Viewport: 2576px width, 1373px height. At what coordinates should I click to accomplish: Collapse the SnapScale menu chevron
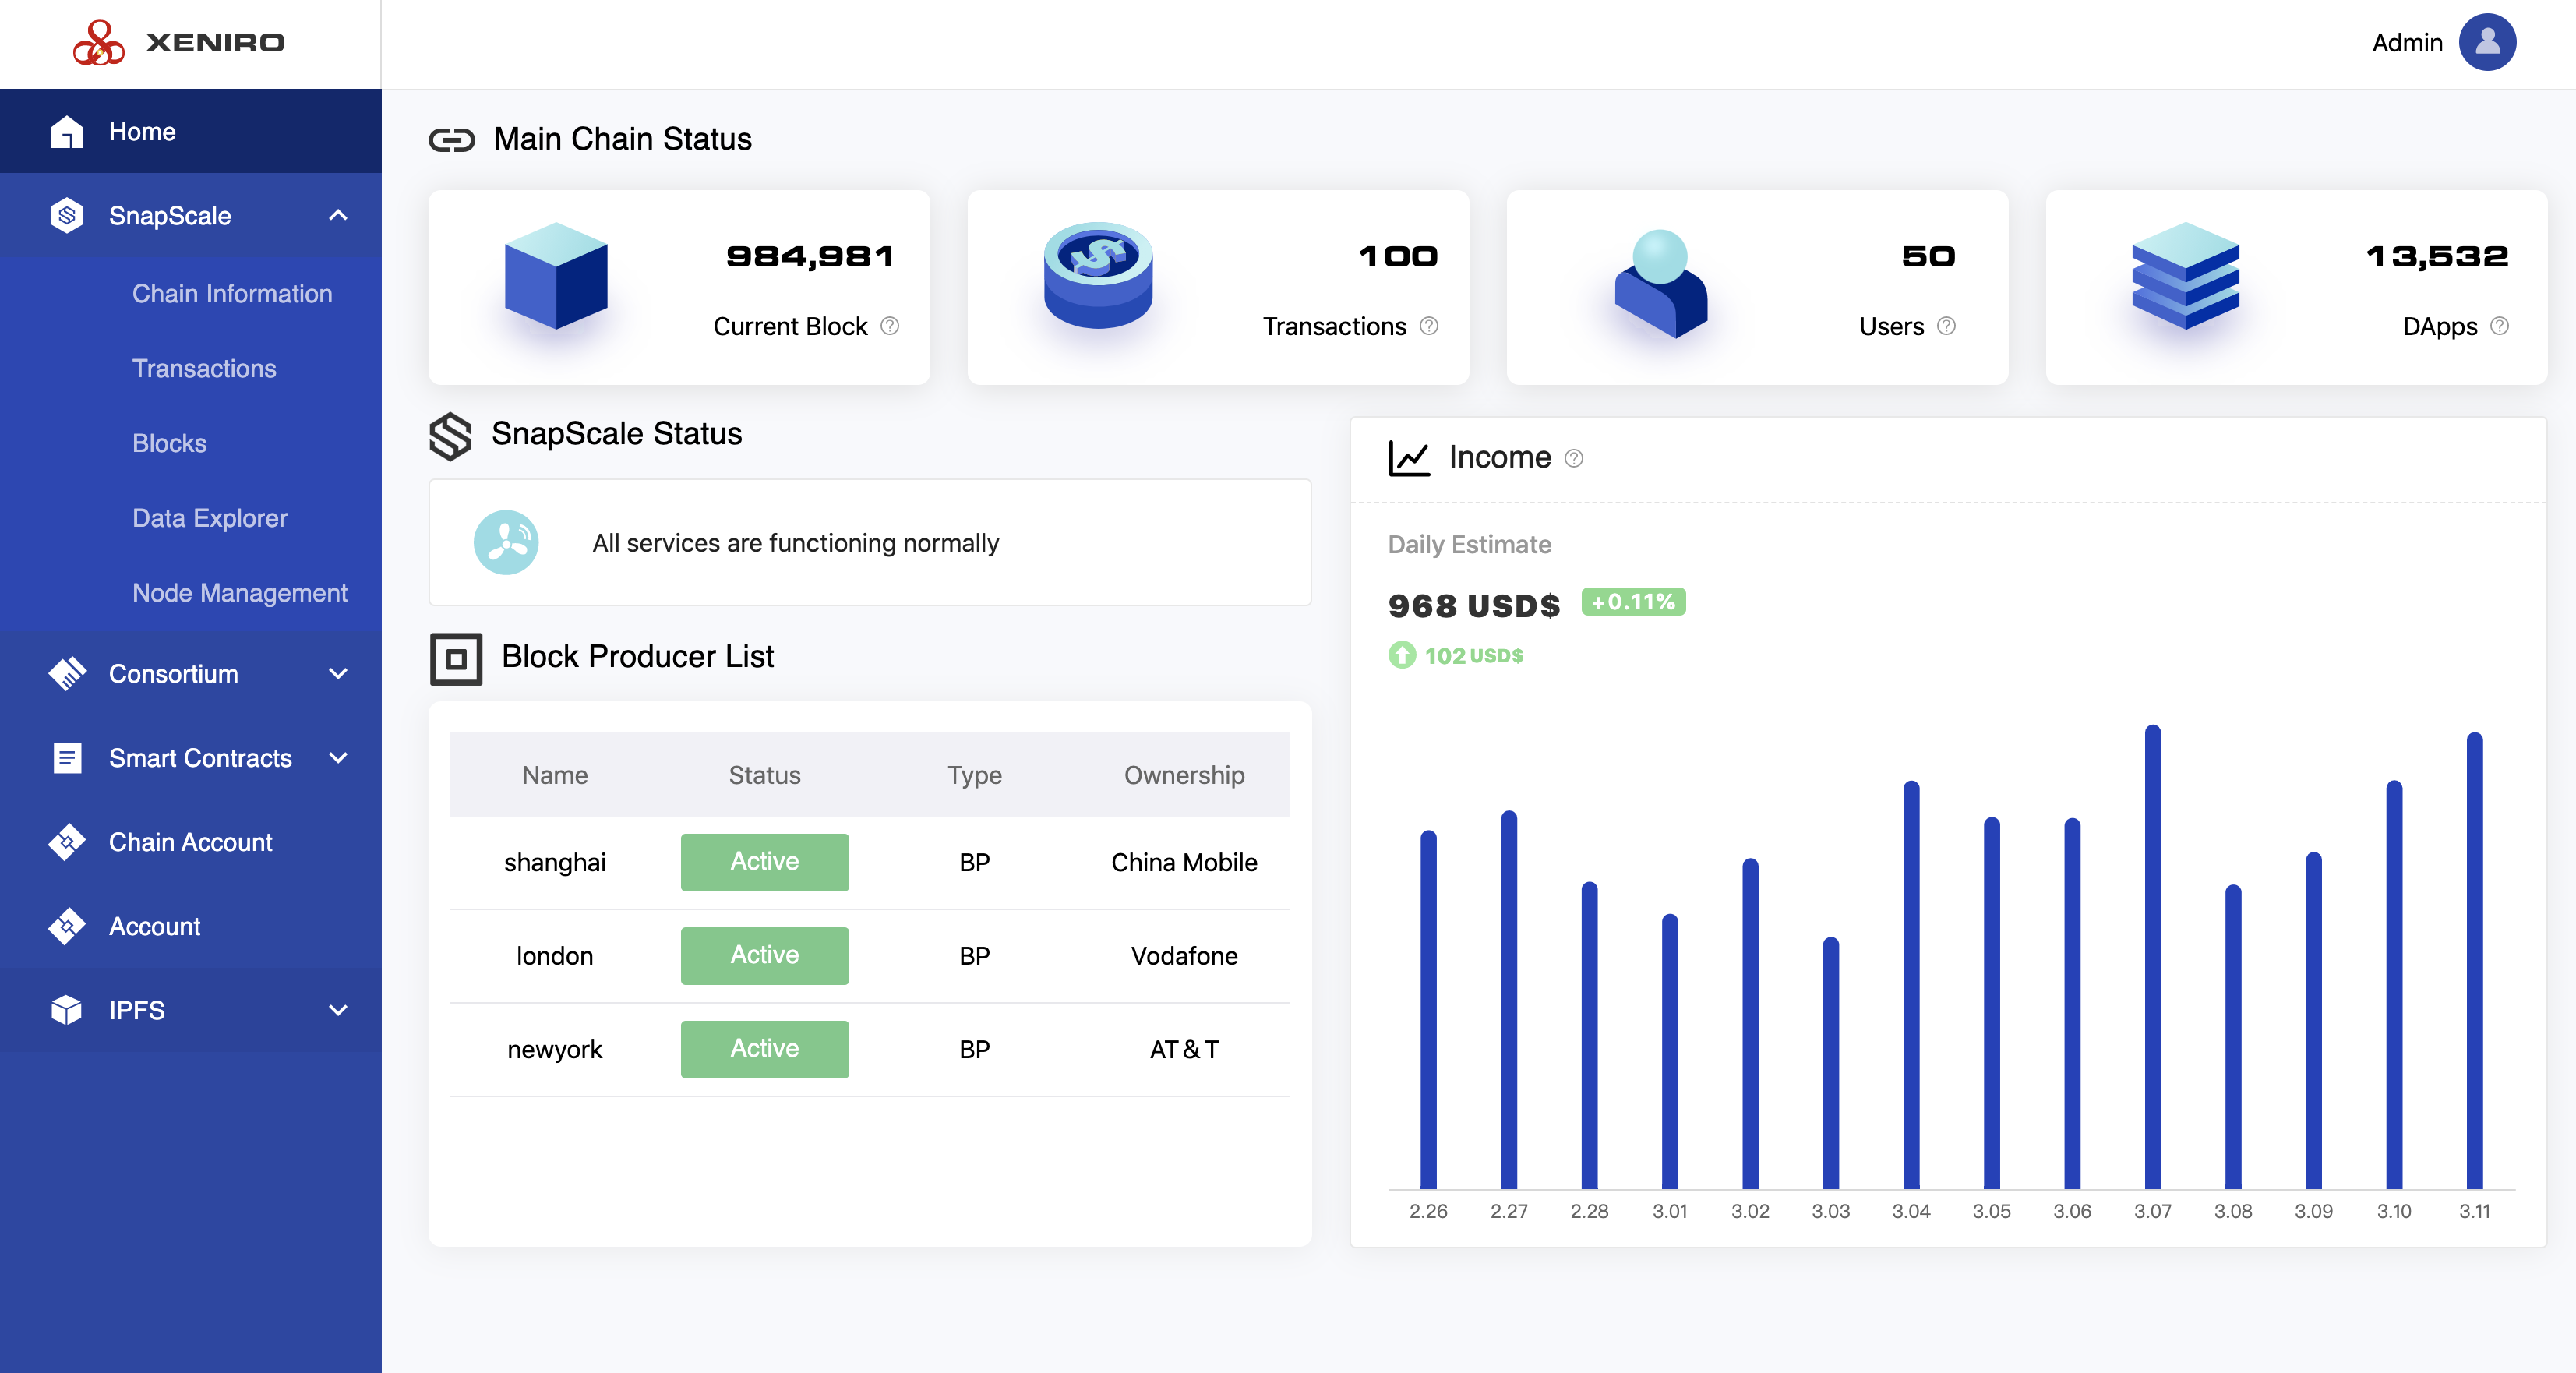click(x=338, y=215)
